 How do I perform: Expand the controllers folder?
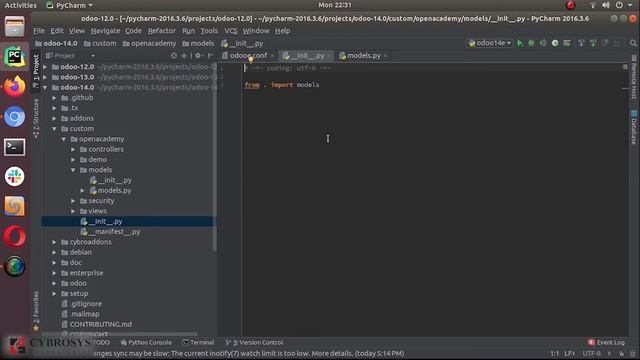[x=73, y=149]
